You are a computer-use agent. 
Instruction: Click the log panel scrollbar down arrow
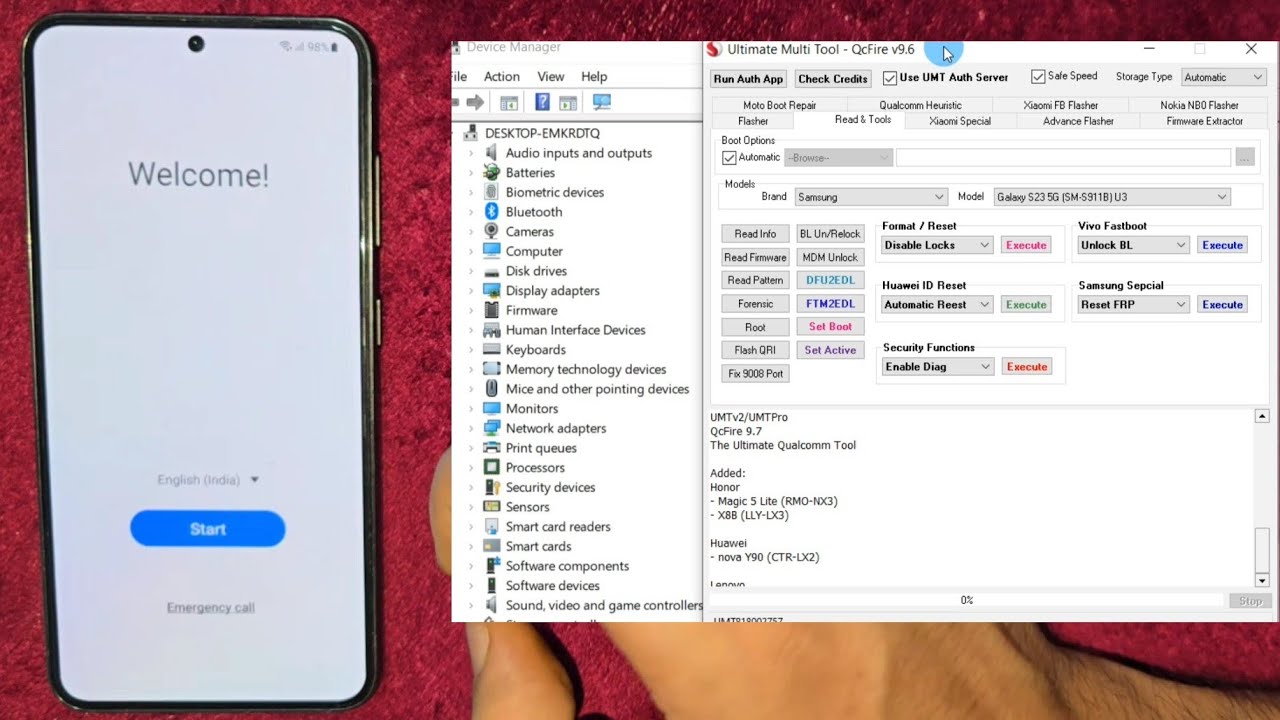coord(1262,580)
